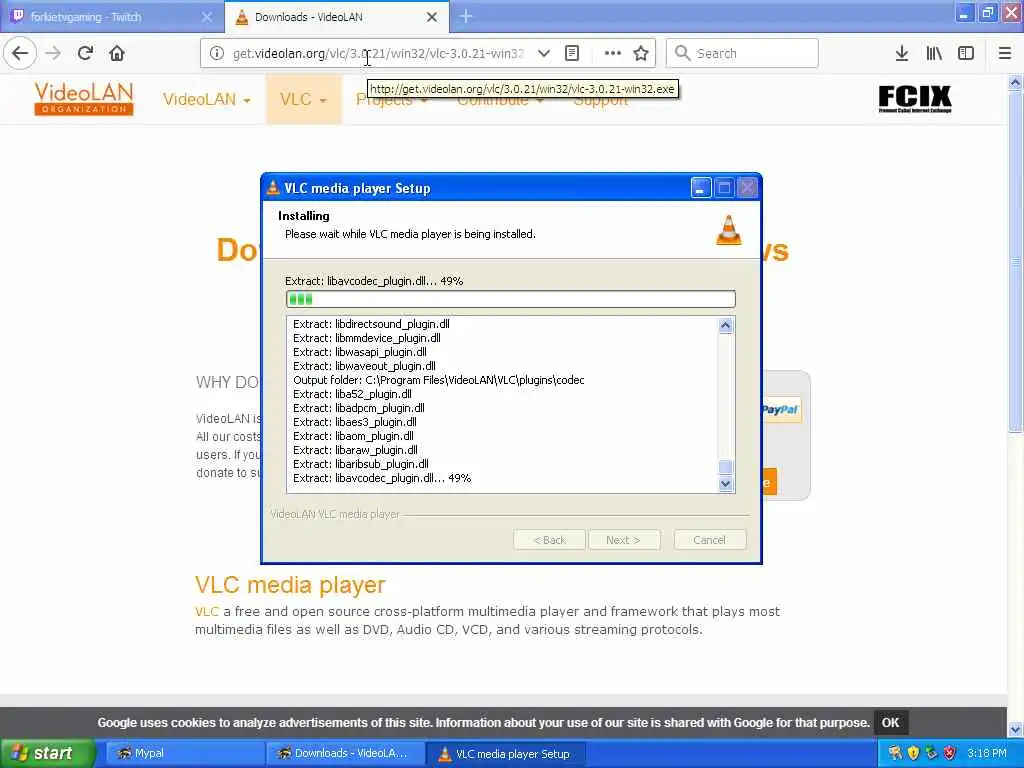The width and height of the screenshot is (1024, 768).
Task: Toggle reader view icon
Action: coord(572,53)
